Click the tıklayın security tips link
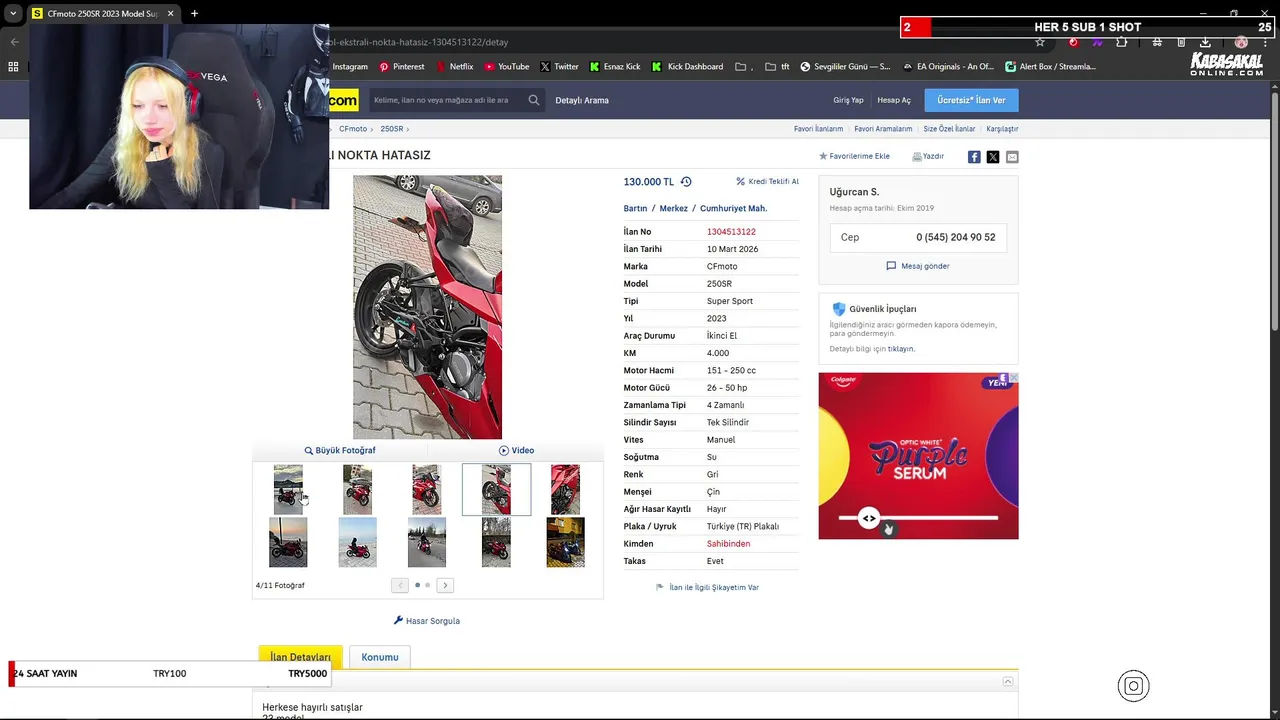The height and width of the screenshot is (720, 1280). coord(901,349)
